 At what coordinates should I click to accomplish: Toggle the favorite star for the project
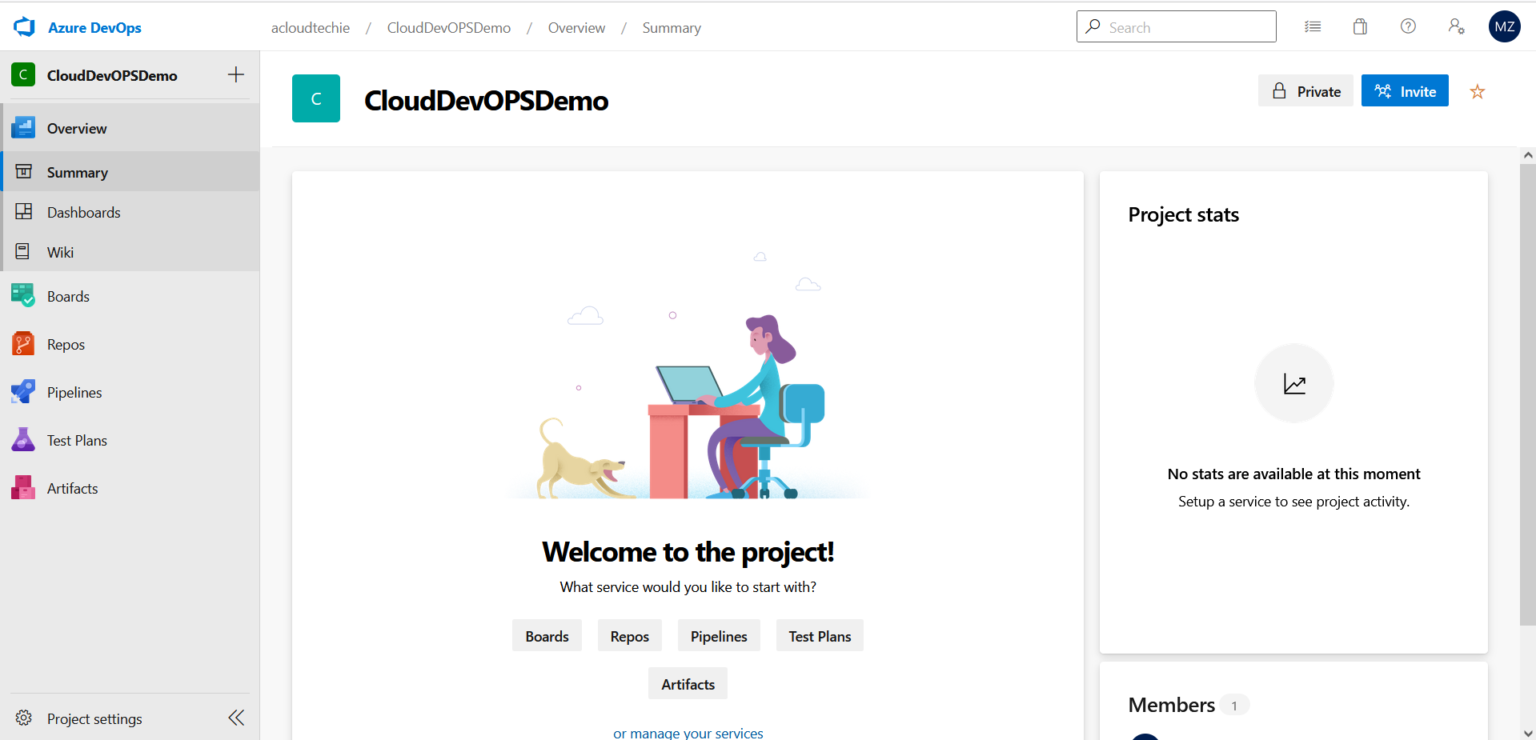point(1477,92)
